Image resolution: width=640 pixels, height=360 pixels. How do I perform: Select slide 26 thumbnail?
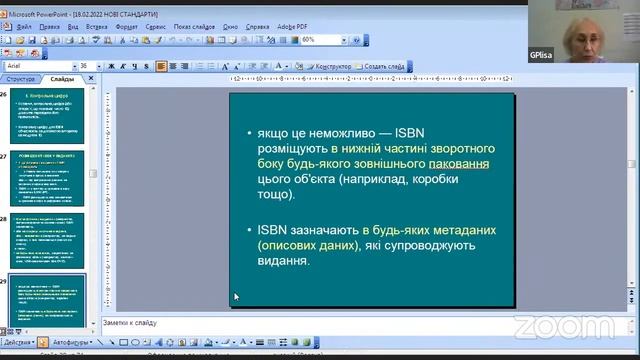click(47, 116)
